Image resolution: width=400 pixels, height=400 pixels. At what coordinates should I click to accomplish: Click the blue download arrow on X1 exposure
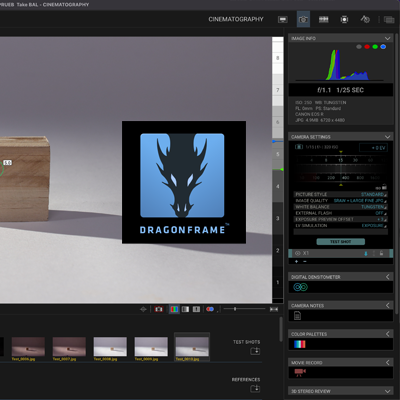tap(366, 254)
